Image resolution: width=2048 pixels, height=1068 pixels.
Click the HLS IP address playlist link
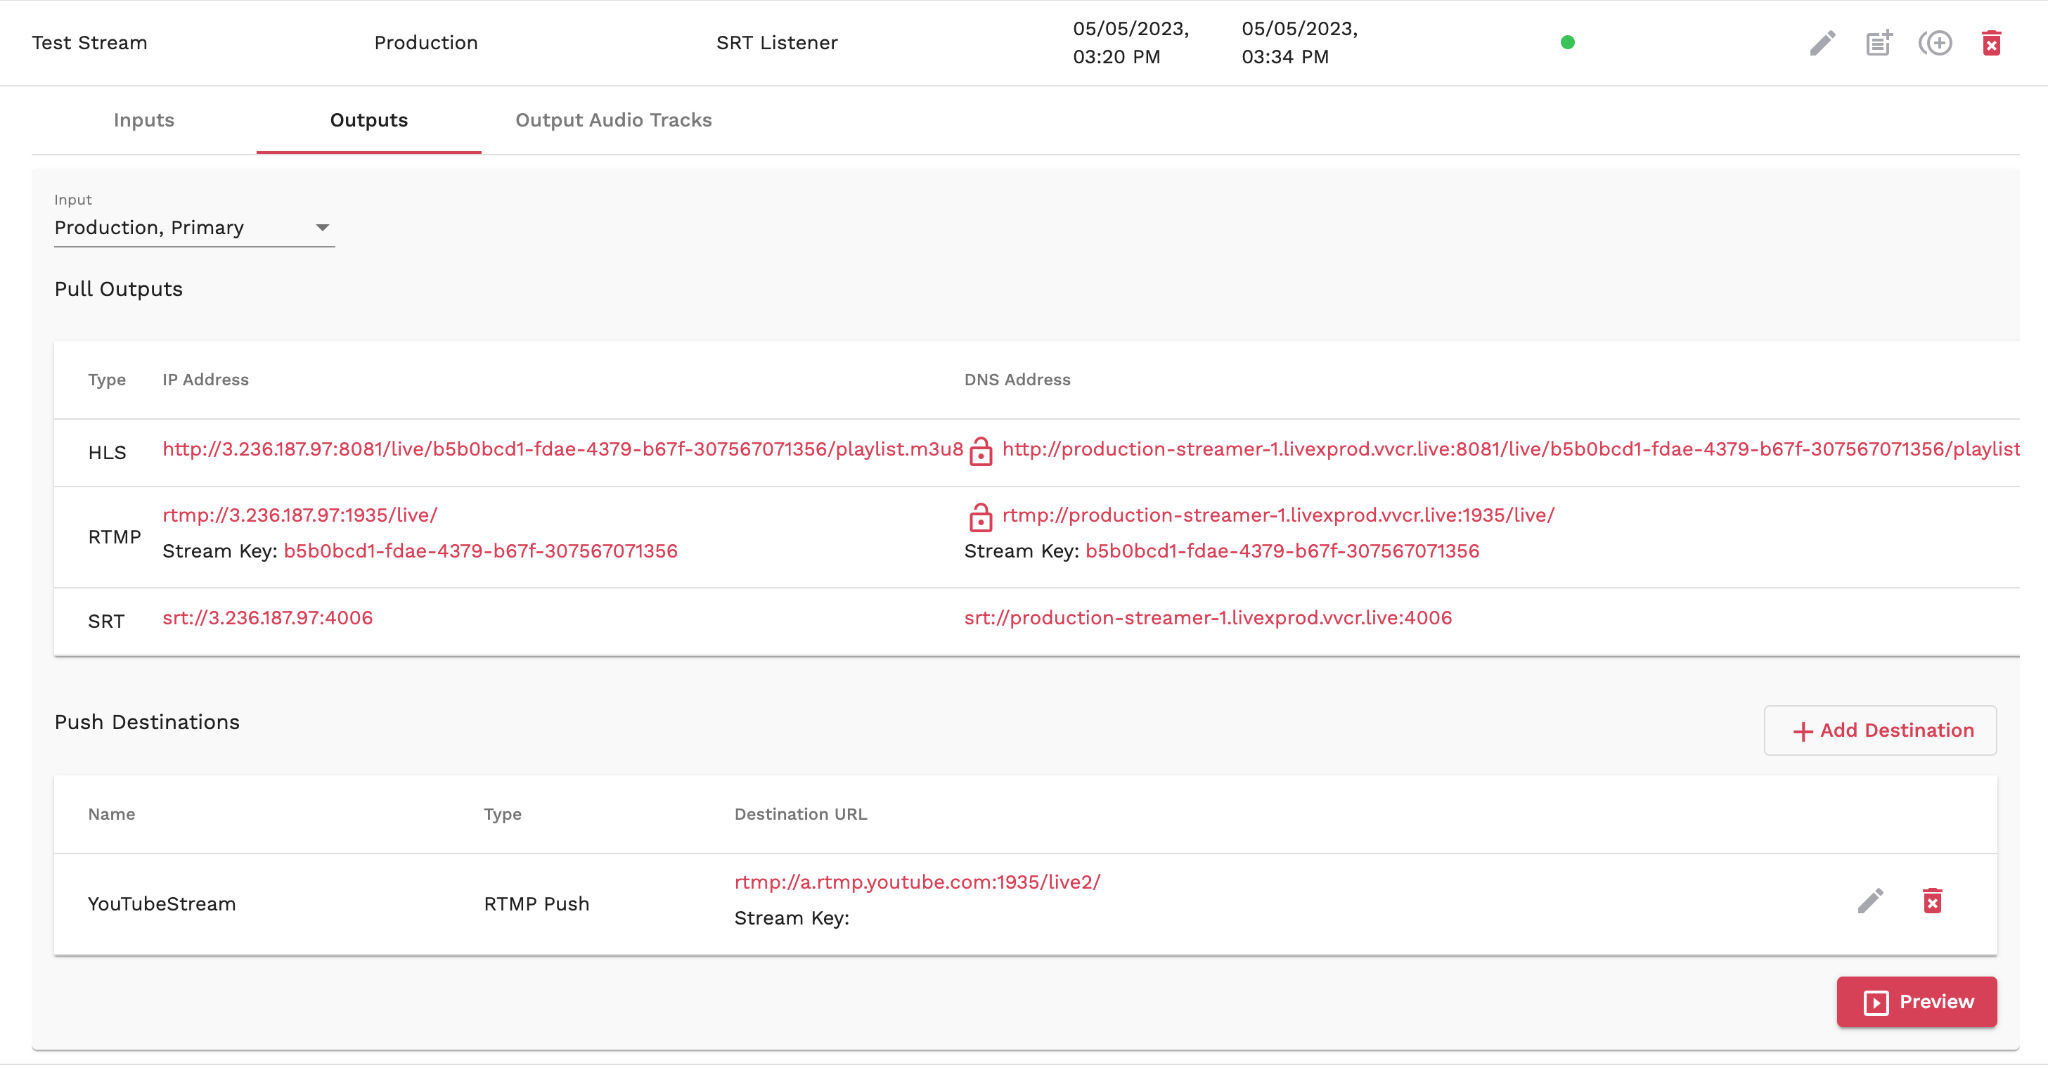click(562, 449)
